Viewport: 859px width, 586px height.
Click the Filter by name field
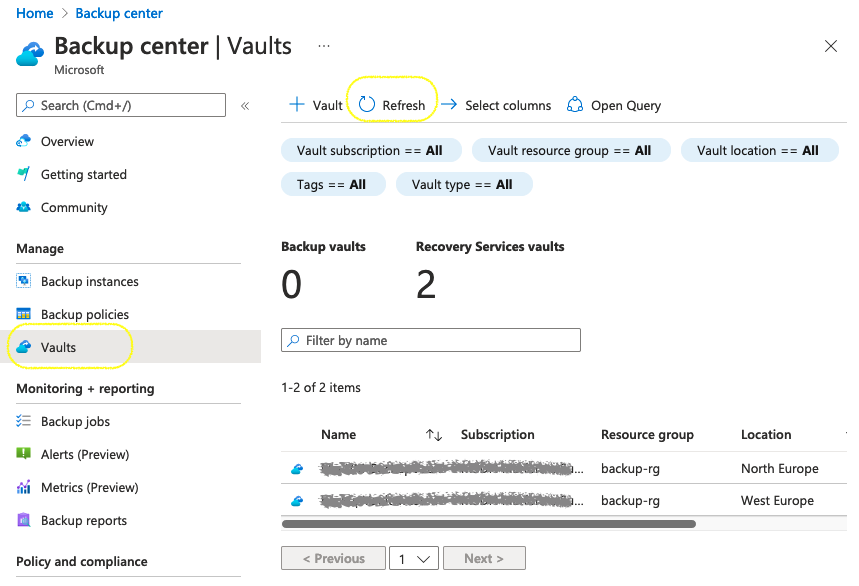click(431, 340)
